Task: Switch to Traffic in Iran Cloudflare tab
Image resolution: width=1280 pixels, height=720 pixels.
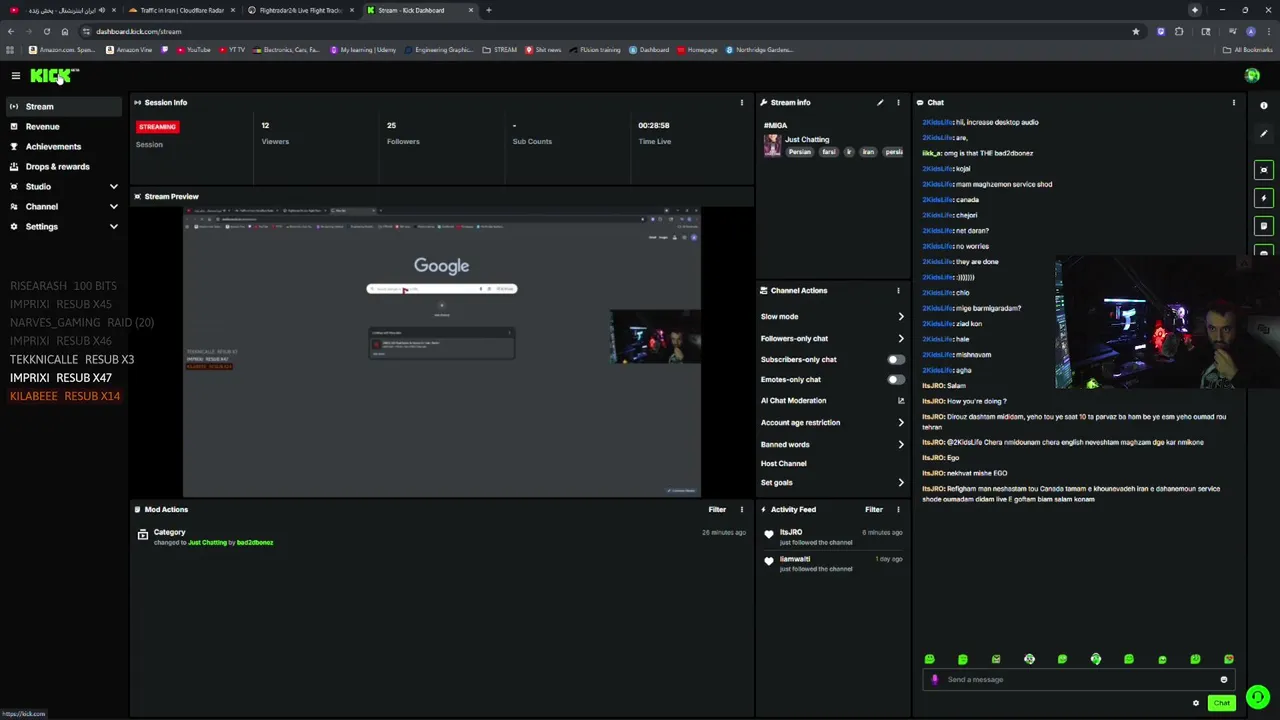Action: [181, 10]
